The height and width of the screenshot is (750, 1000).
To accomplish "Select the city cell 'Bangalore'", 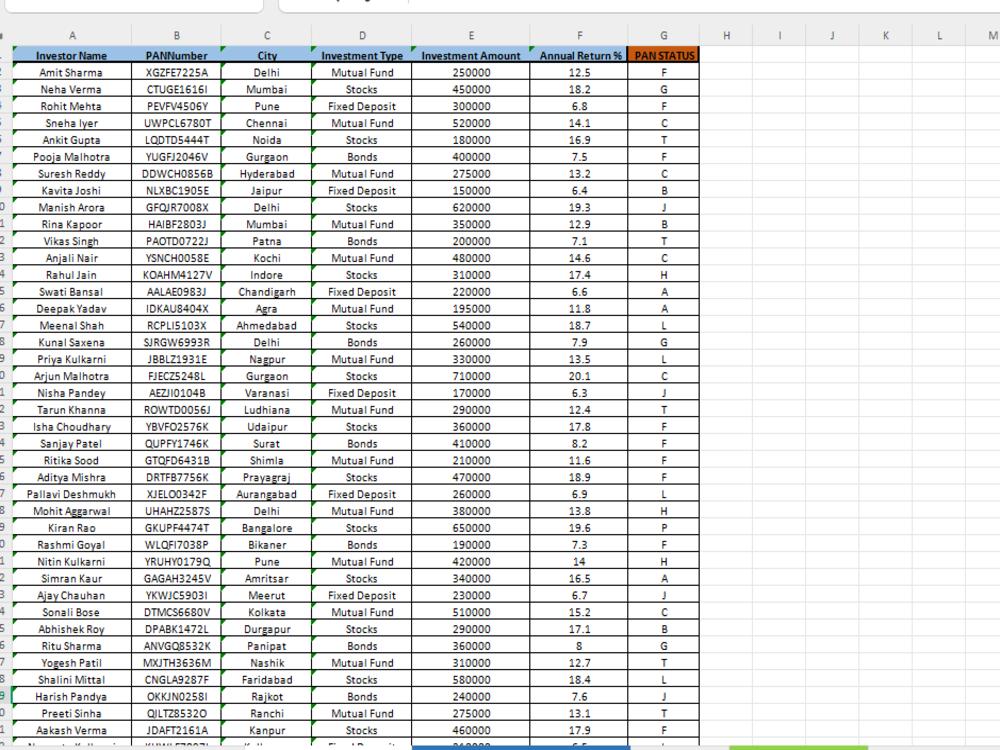I will click(x=267, y=528).
